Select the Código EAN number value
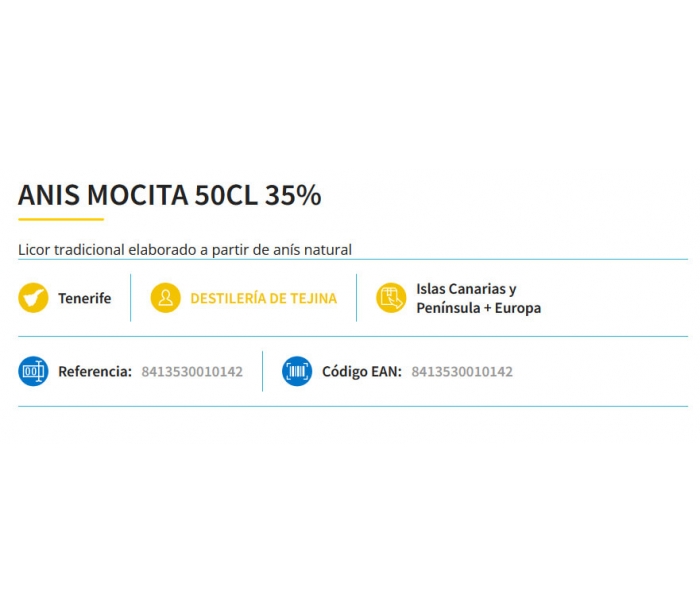 (462, 372)
